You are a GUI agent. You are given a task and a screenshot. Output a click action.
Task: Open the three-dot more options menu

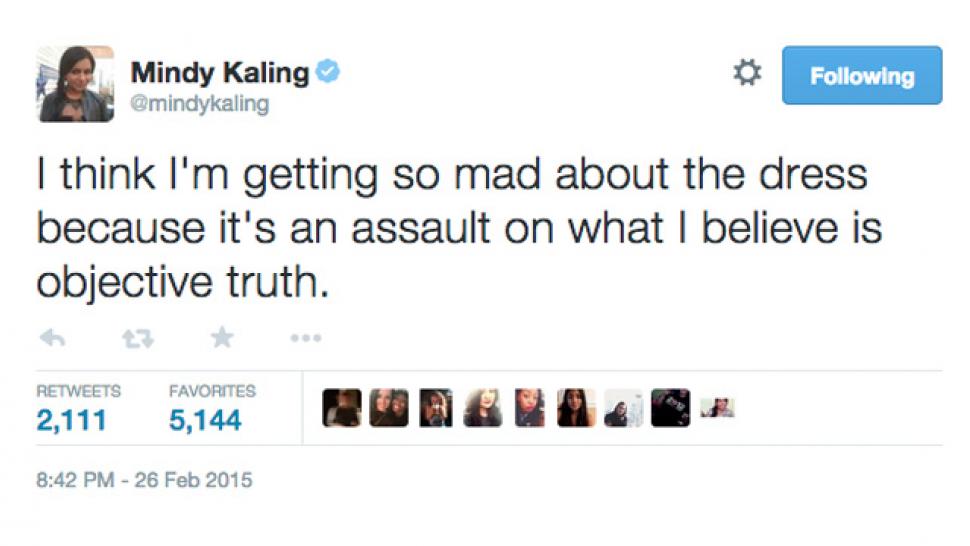click(306, 339)
